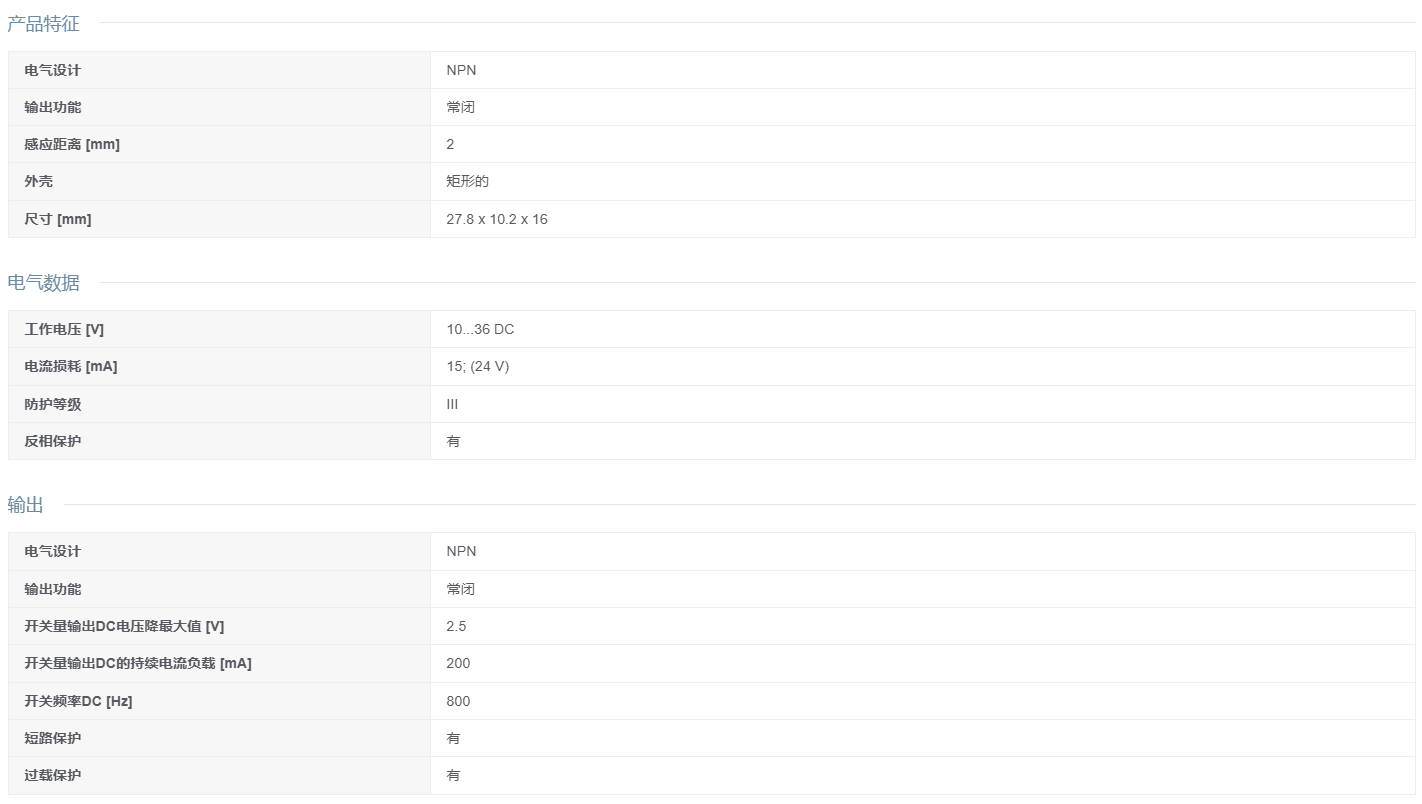
Task: Click the 感应距离 [mm] row label
Action: click(x=72, y=144)
